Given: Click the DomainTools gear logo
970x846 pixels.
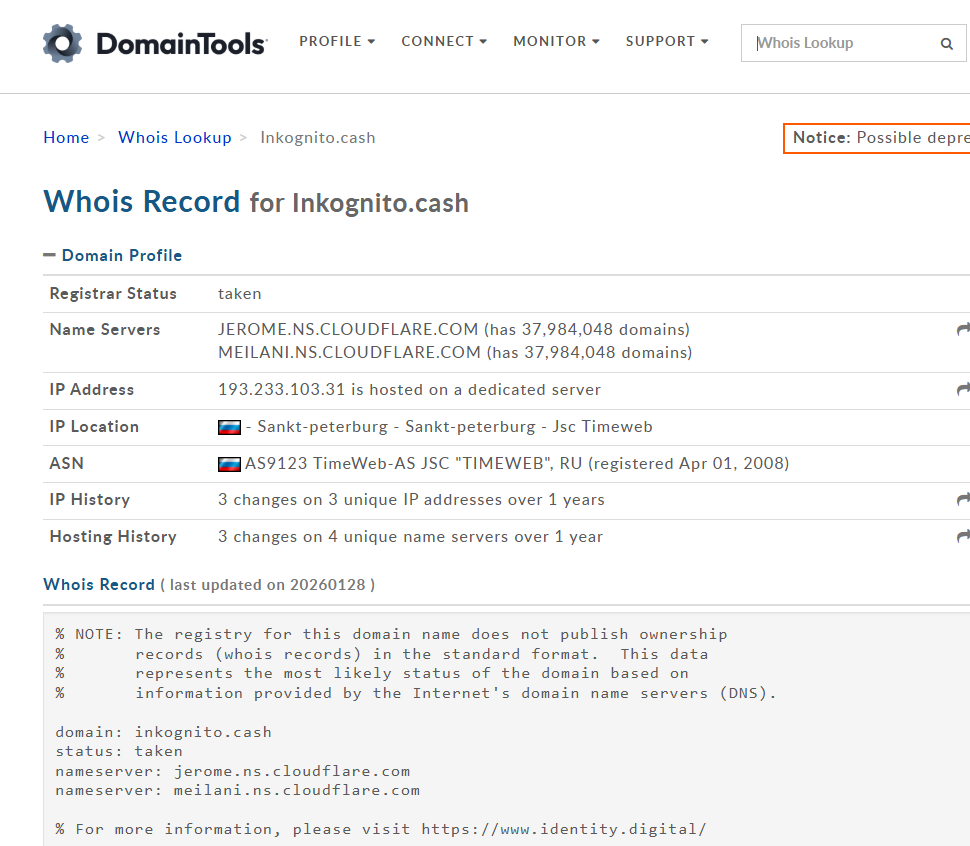Looking at the screenshot, I should (x=62, y=42).
